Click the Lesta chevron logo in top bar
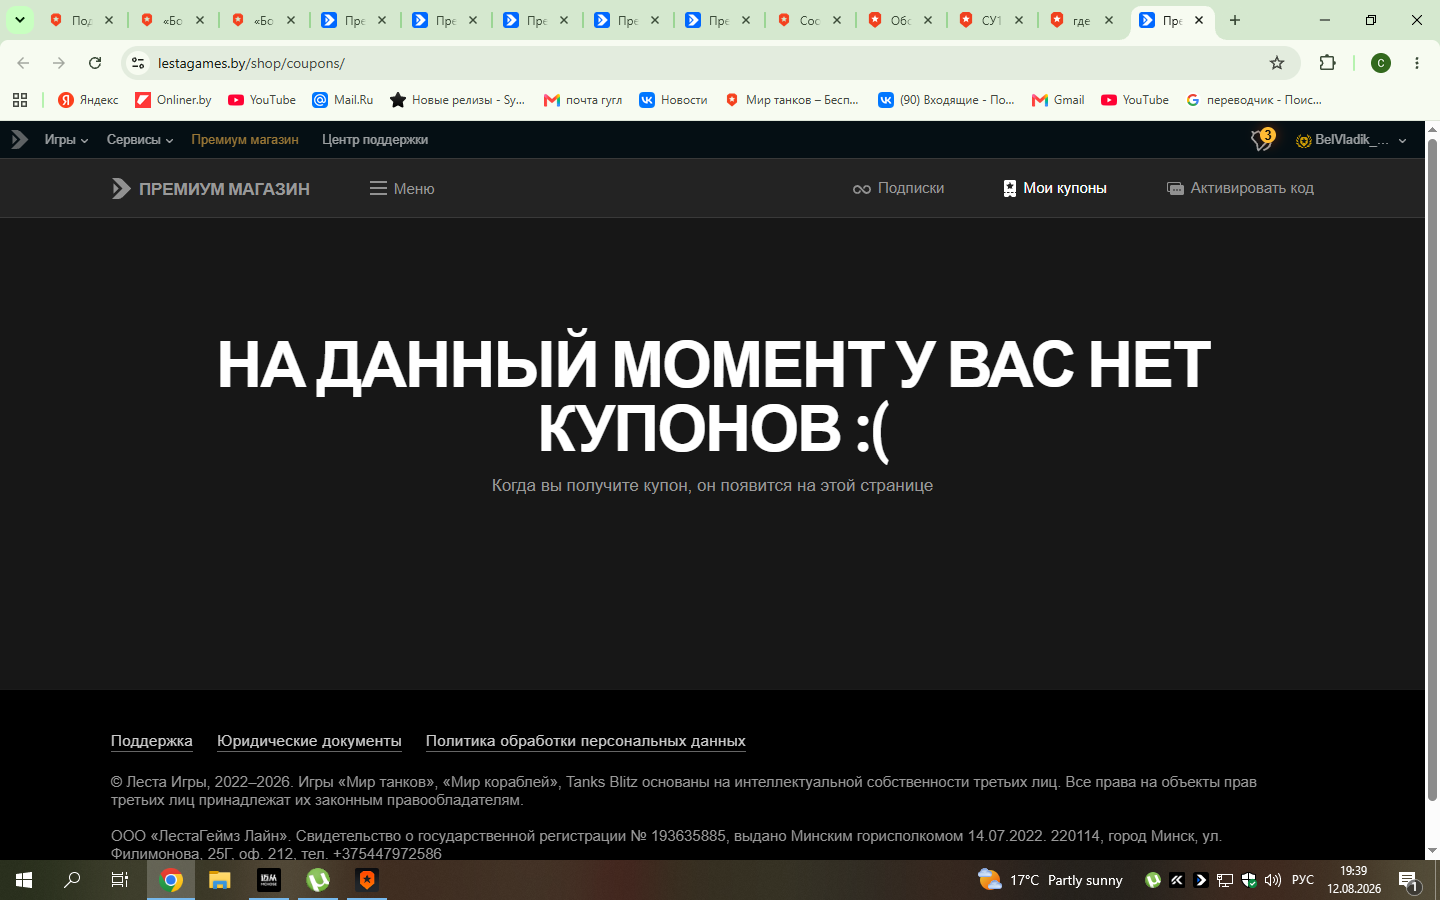This screenshot has width=1440, height=900. click(19, 140)
